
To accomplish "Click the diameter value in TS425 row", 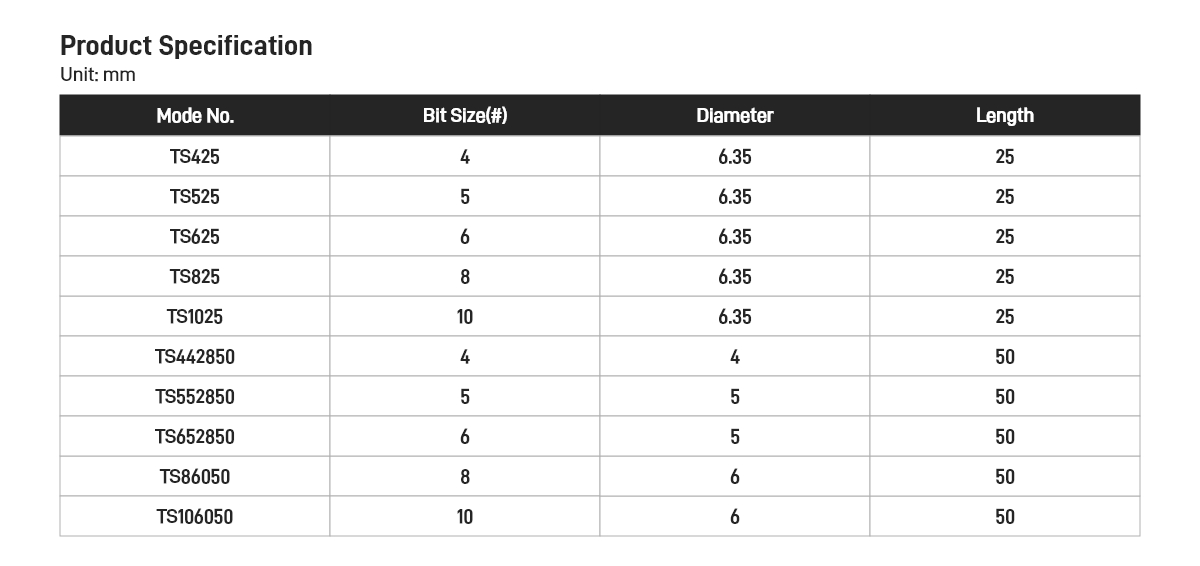I will coord(735,157).
